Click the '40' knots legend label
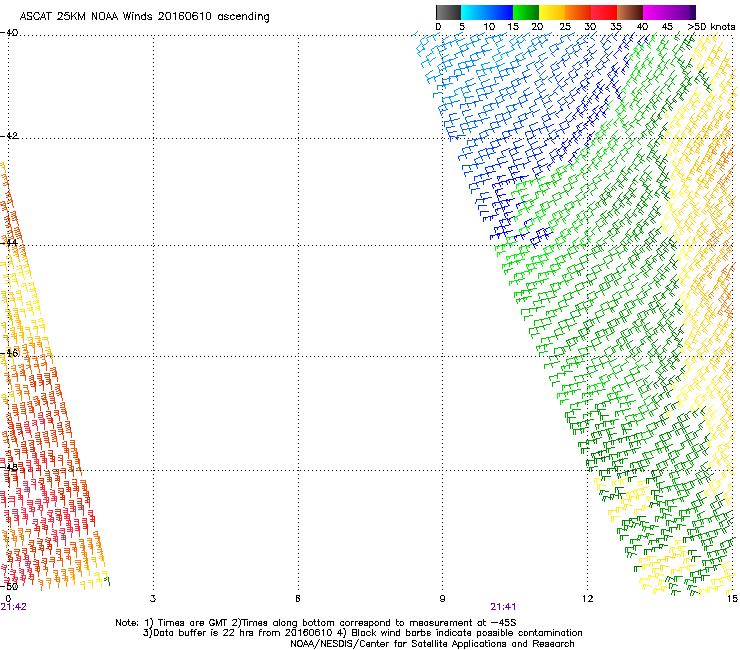The image size is (740, 650). pyautogui.click(x=642, y=27)
